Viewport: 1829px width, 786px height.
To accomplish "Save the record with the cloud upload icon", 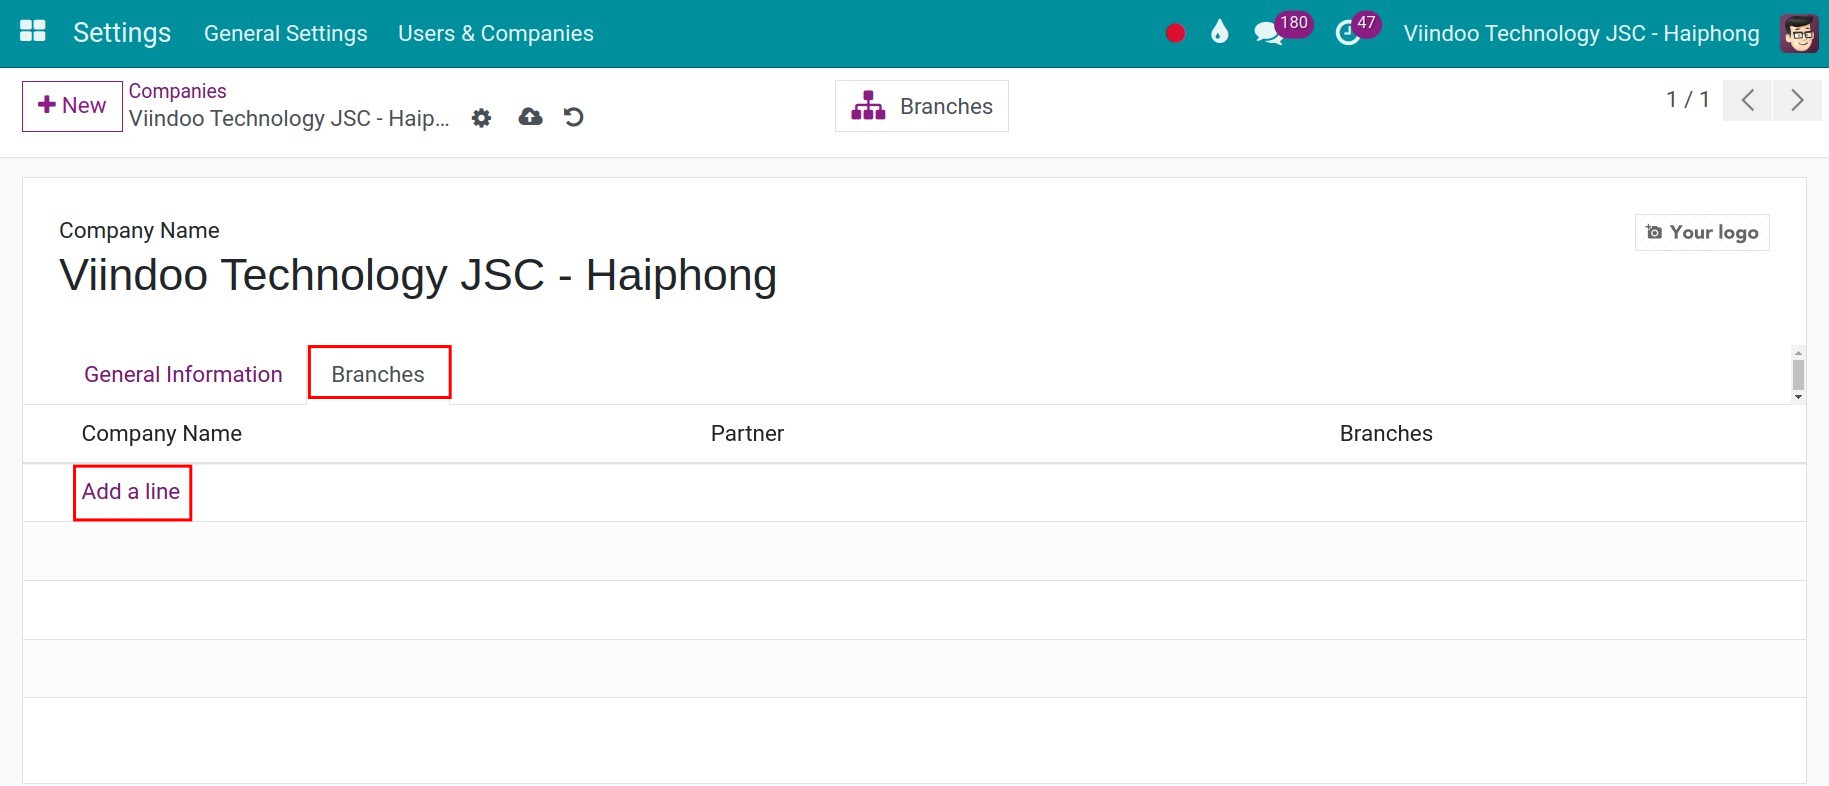I will (x=530, y=117).
